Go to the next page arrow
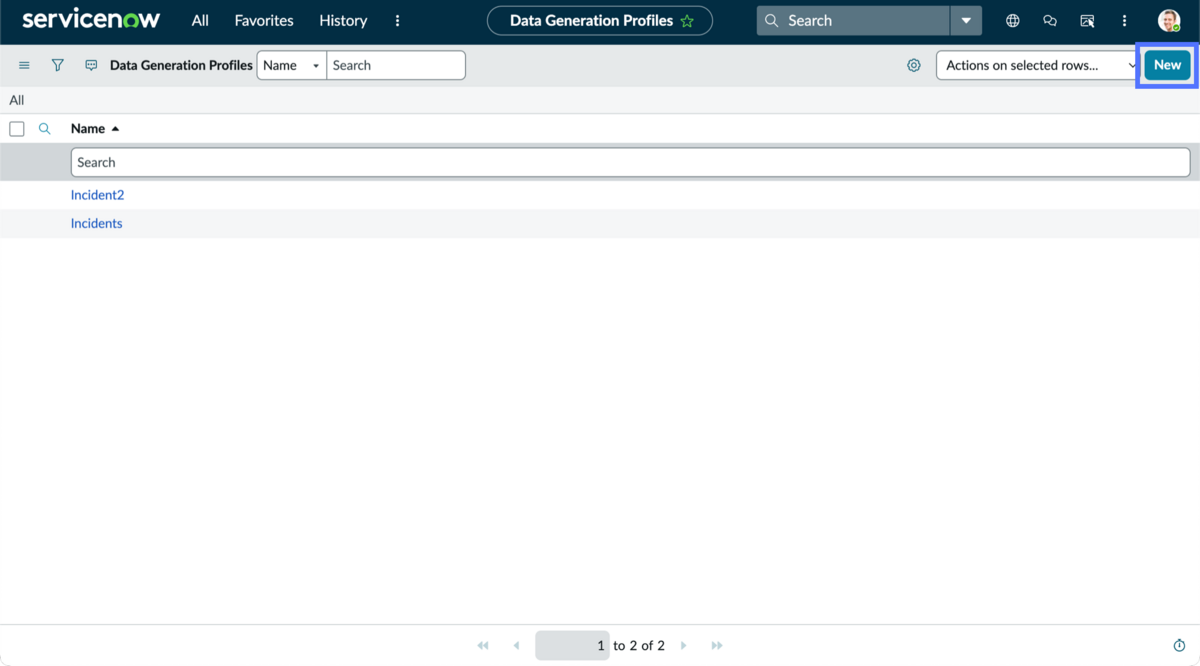1200x666 pixels. click(684, 646)
